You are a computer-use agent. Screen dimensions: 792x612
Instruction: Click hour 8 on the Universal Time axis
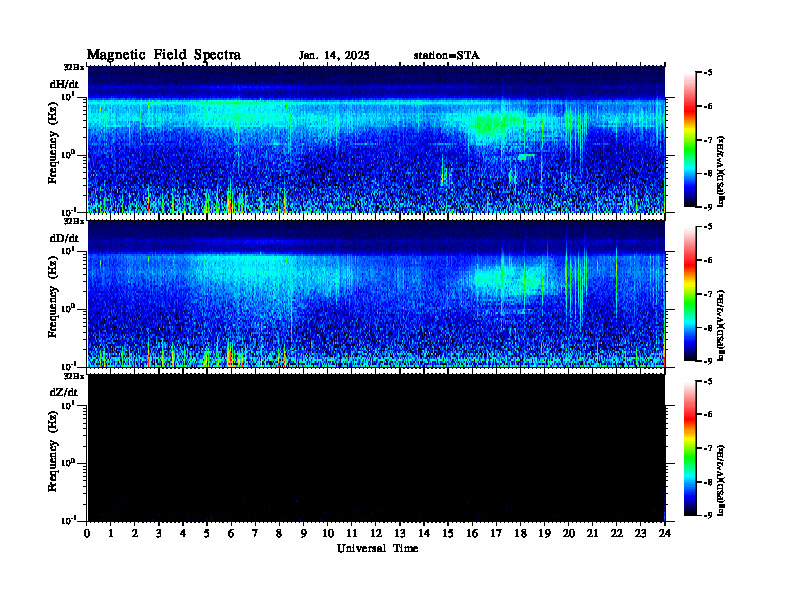(279, 533)
